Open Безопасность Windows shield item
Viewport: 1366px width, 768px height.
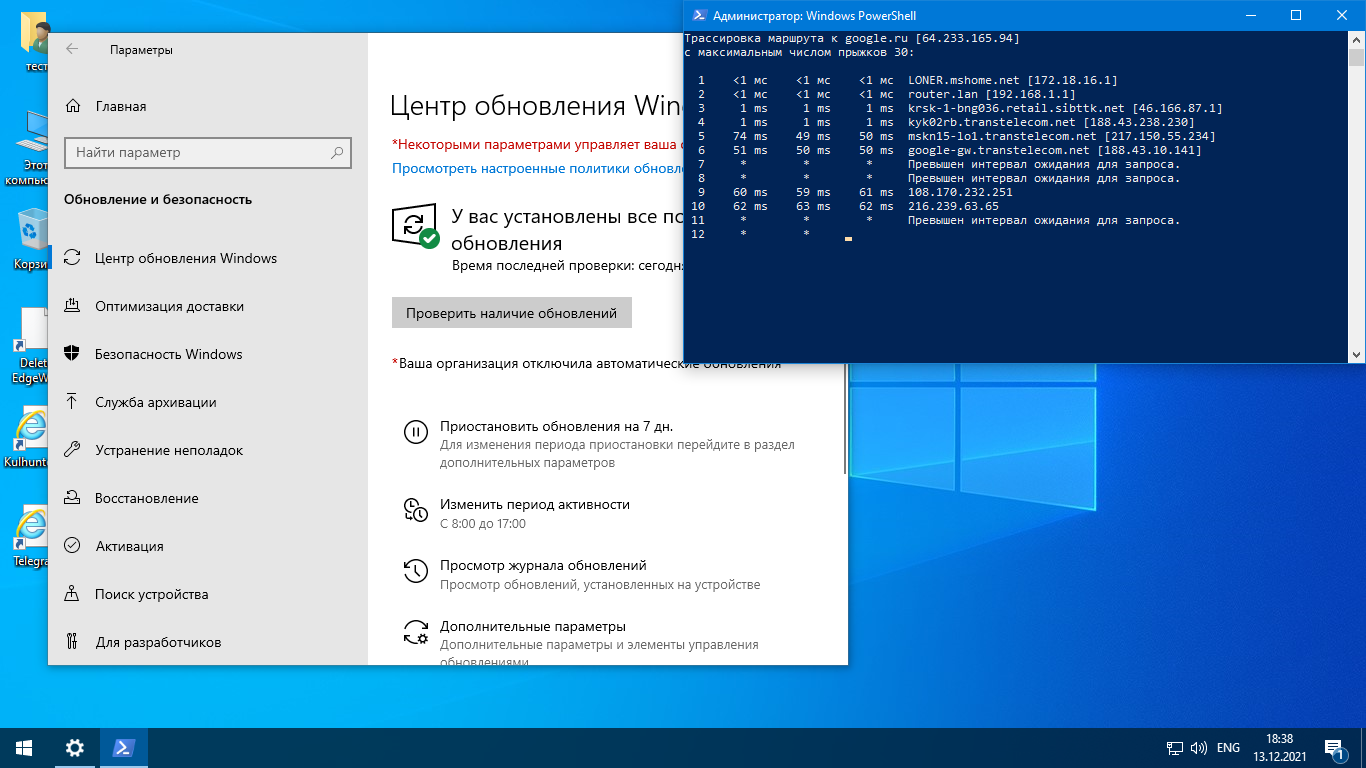tap(168, 354)
